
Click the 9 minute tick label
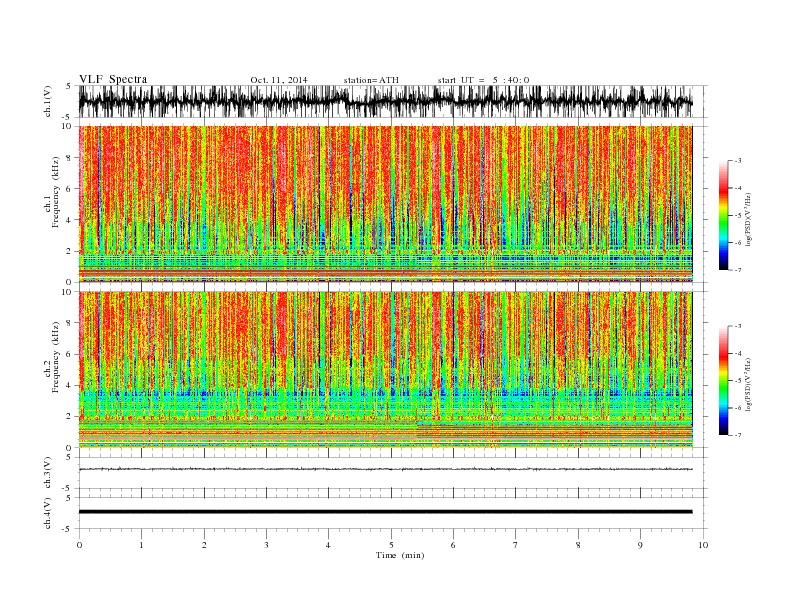pos(640,545)
